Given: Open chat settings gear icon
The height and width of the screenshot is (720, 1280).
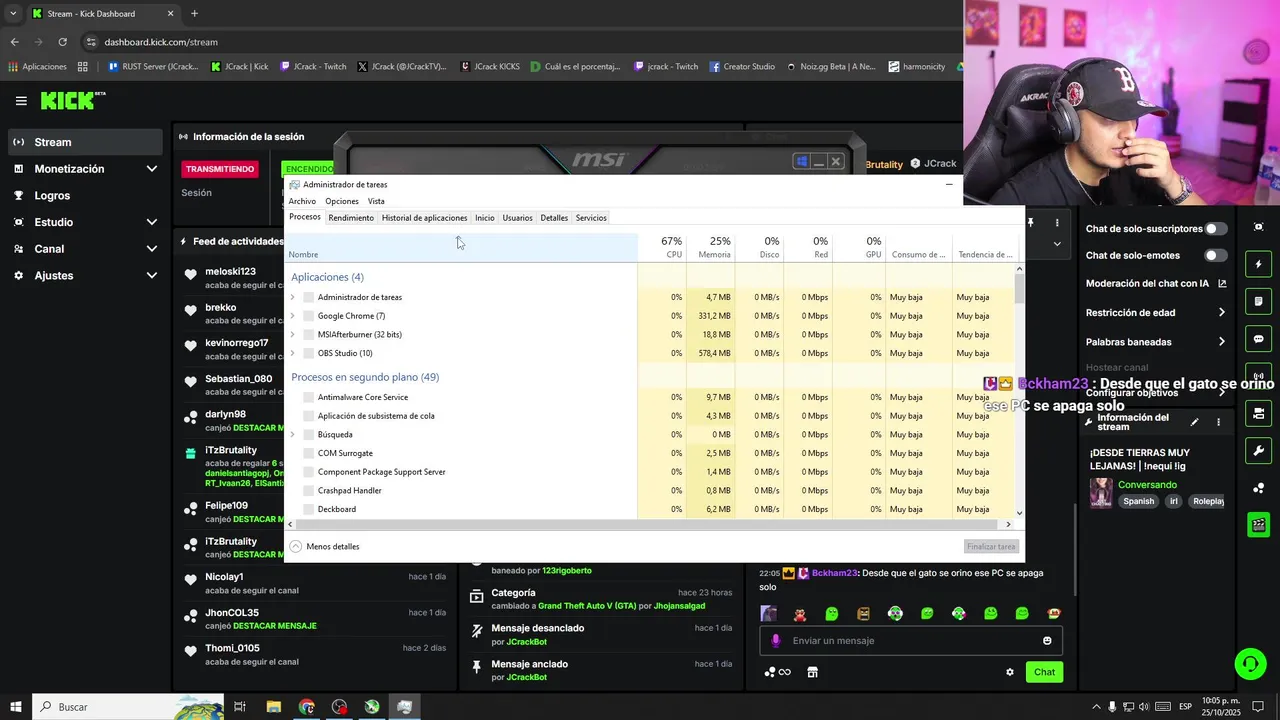Looking at the screenshot, I should point(1010,672).
